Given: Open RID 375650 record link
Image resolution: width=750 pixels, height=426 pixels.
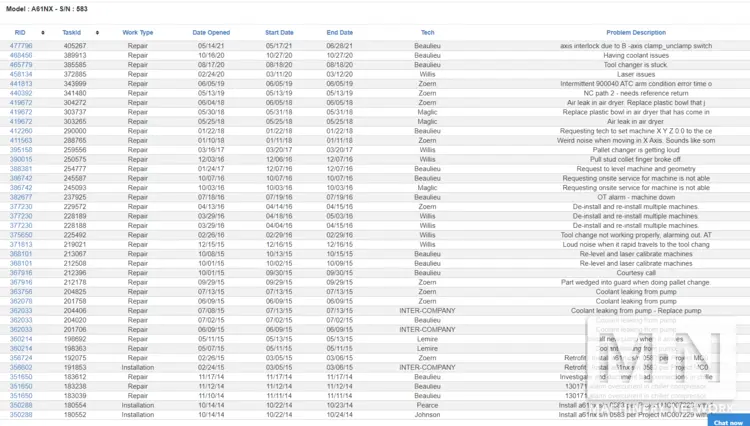Looking at the screenshot, I should [x=21, y=235].
